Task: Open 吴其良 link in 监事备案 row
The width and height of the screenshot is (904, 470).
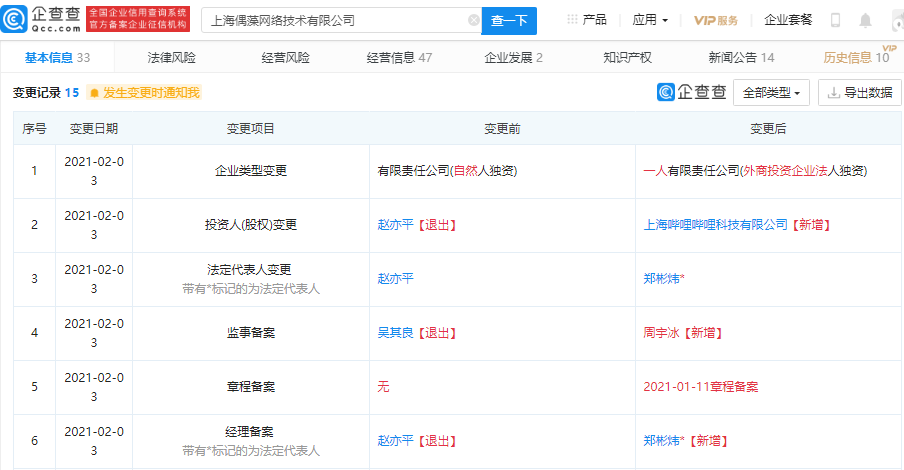Action: coord(396,333)
